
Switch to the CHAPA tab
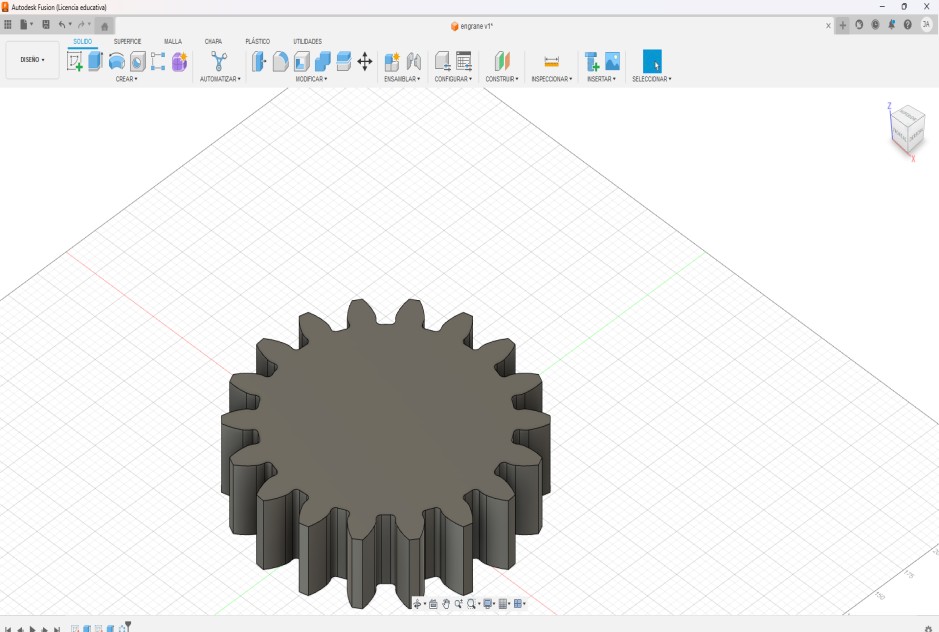[213, 41]
